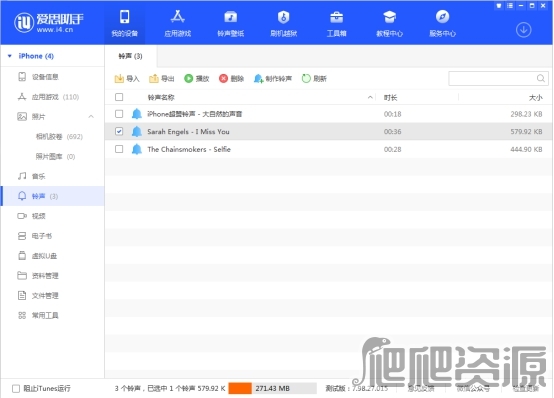The width and height of the screenshot is (554, 398).
Task: Click 导入 import ringtone button
Action: [127, 78]
